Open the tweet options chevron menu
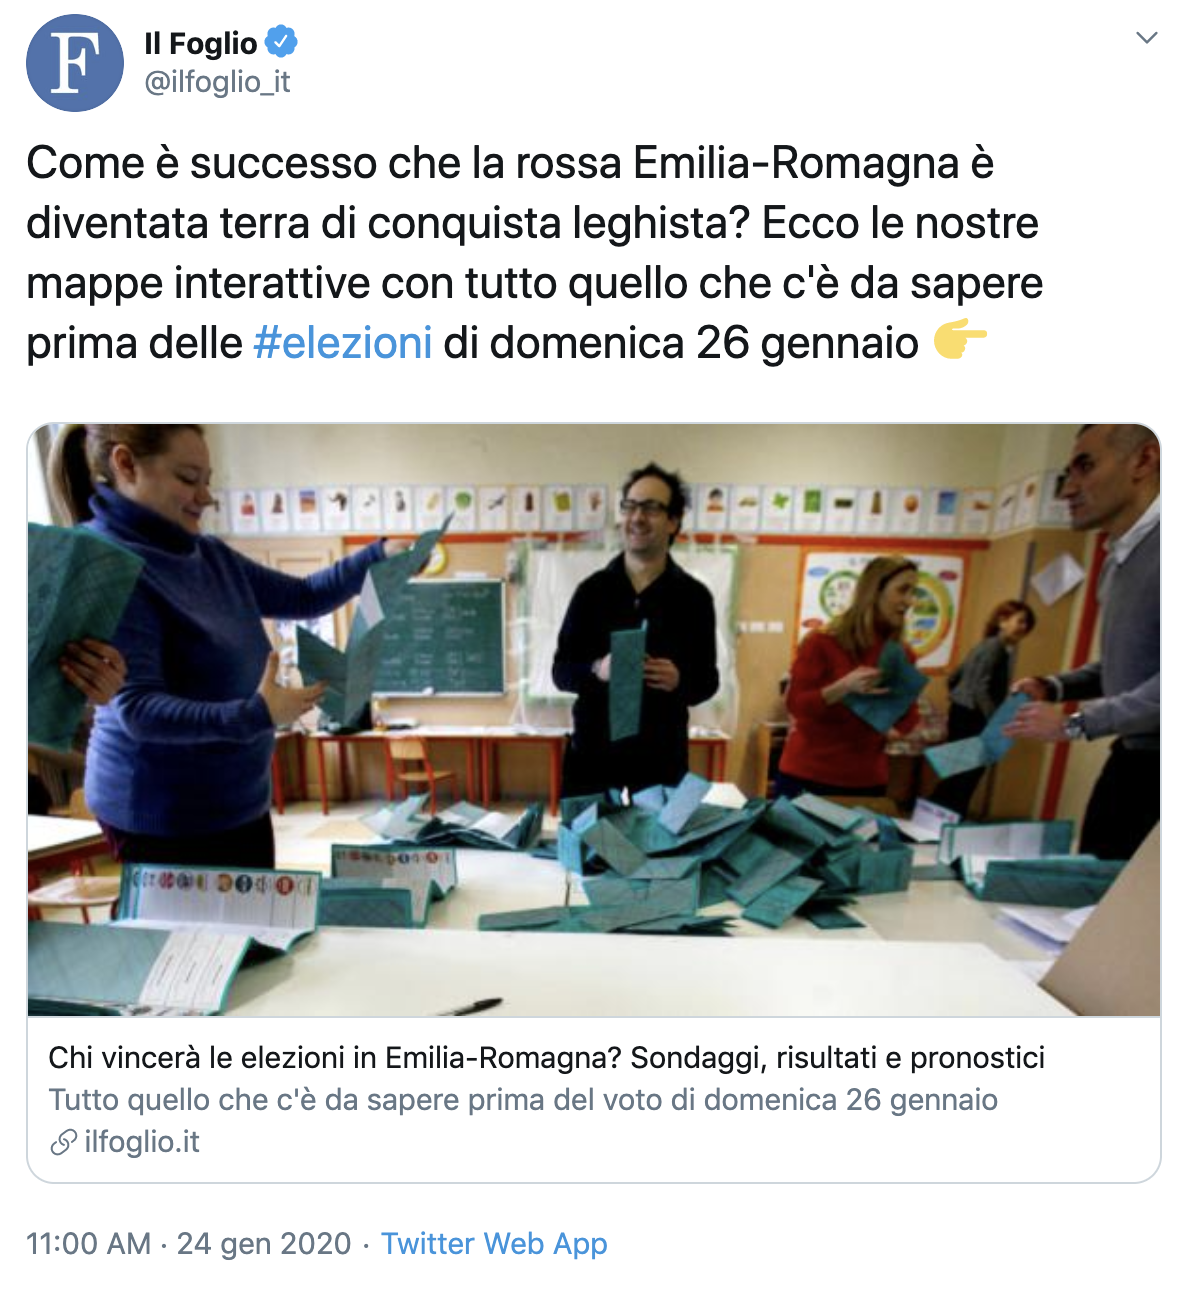Image resolution: width=1190 pixels, height=1292 pixels. [x=1147, y=38]
